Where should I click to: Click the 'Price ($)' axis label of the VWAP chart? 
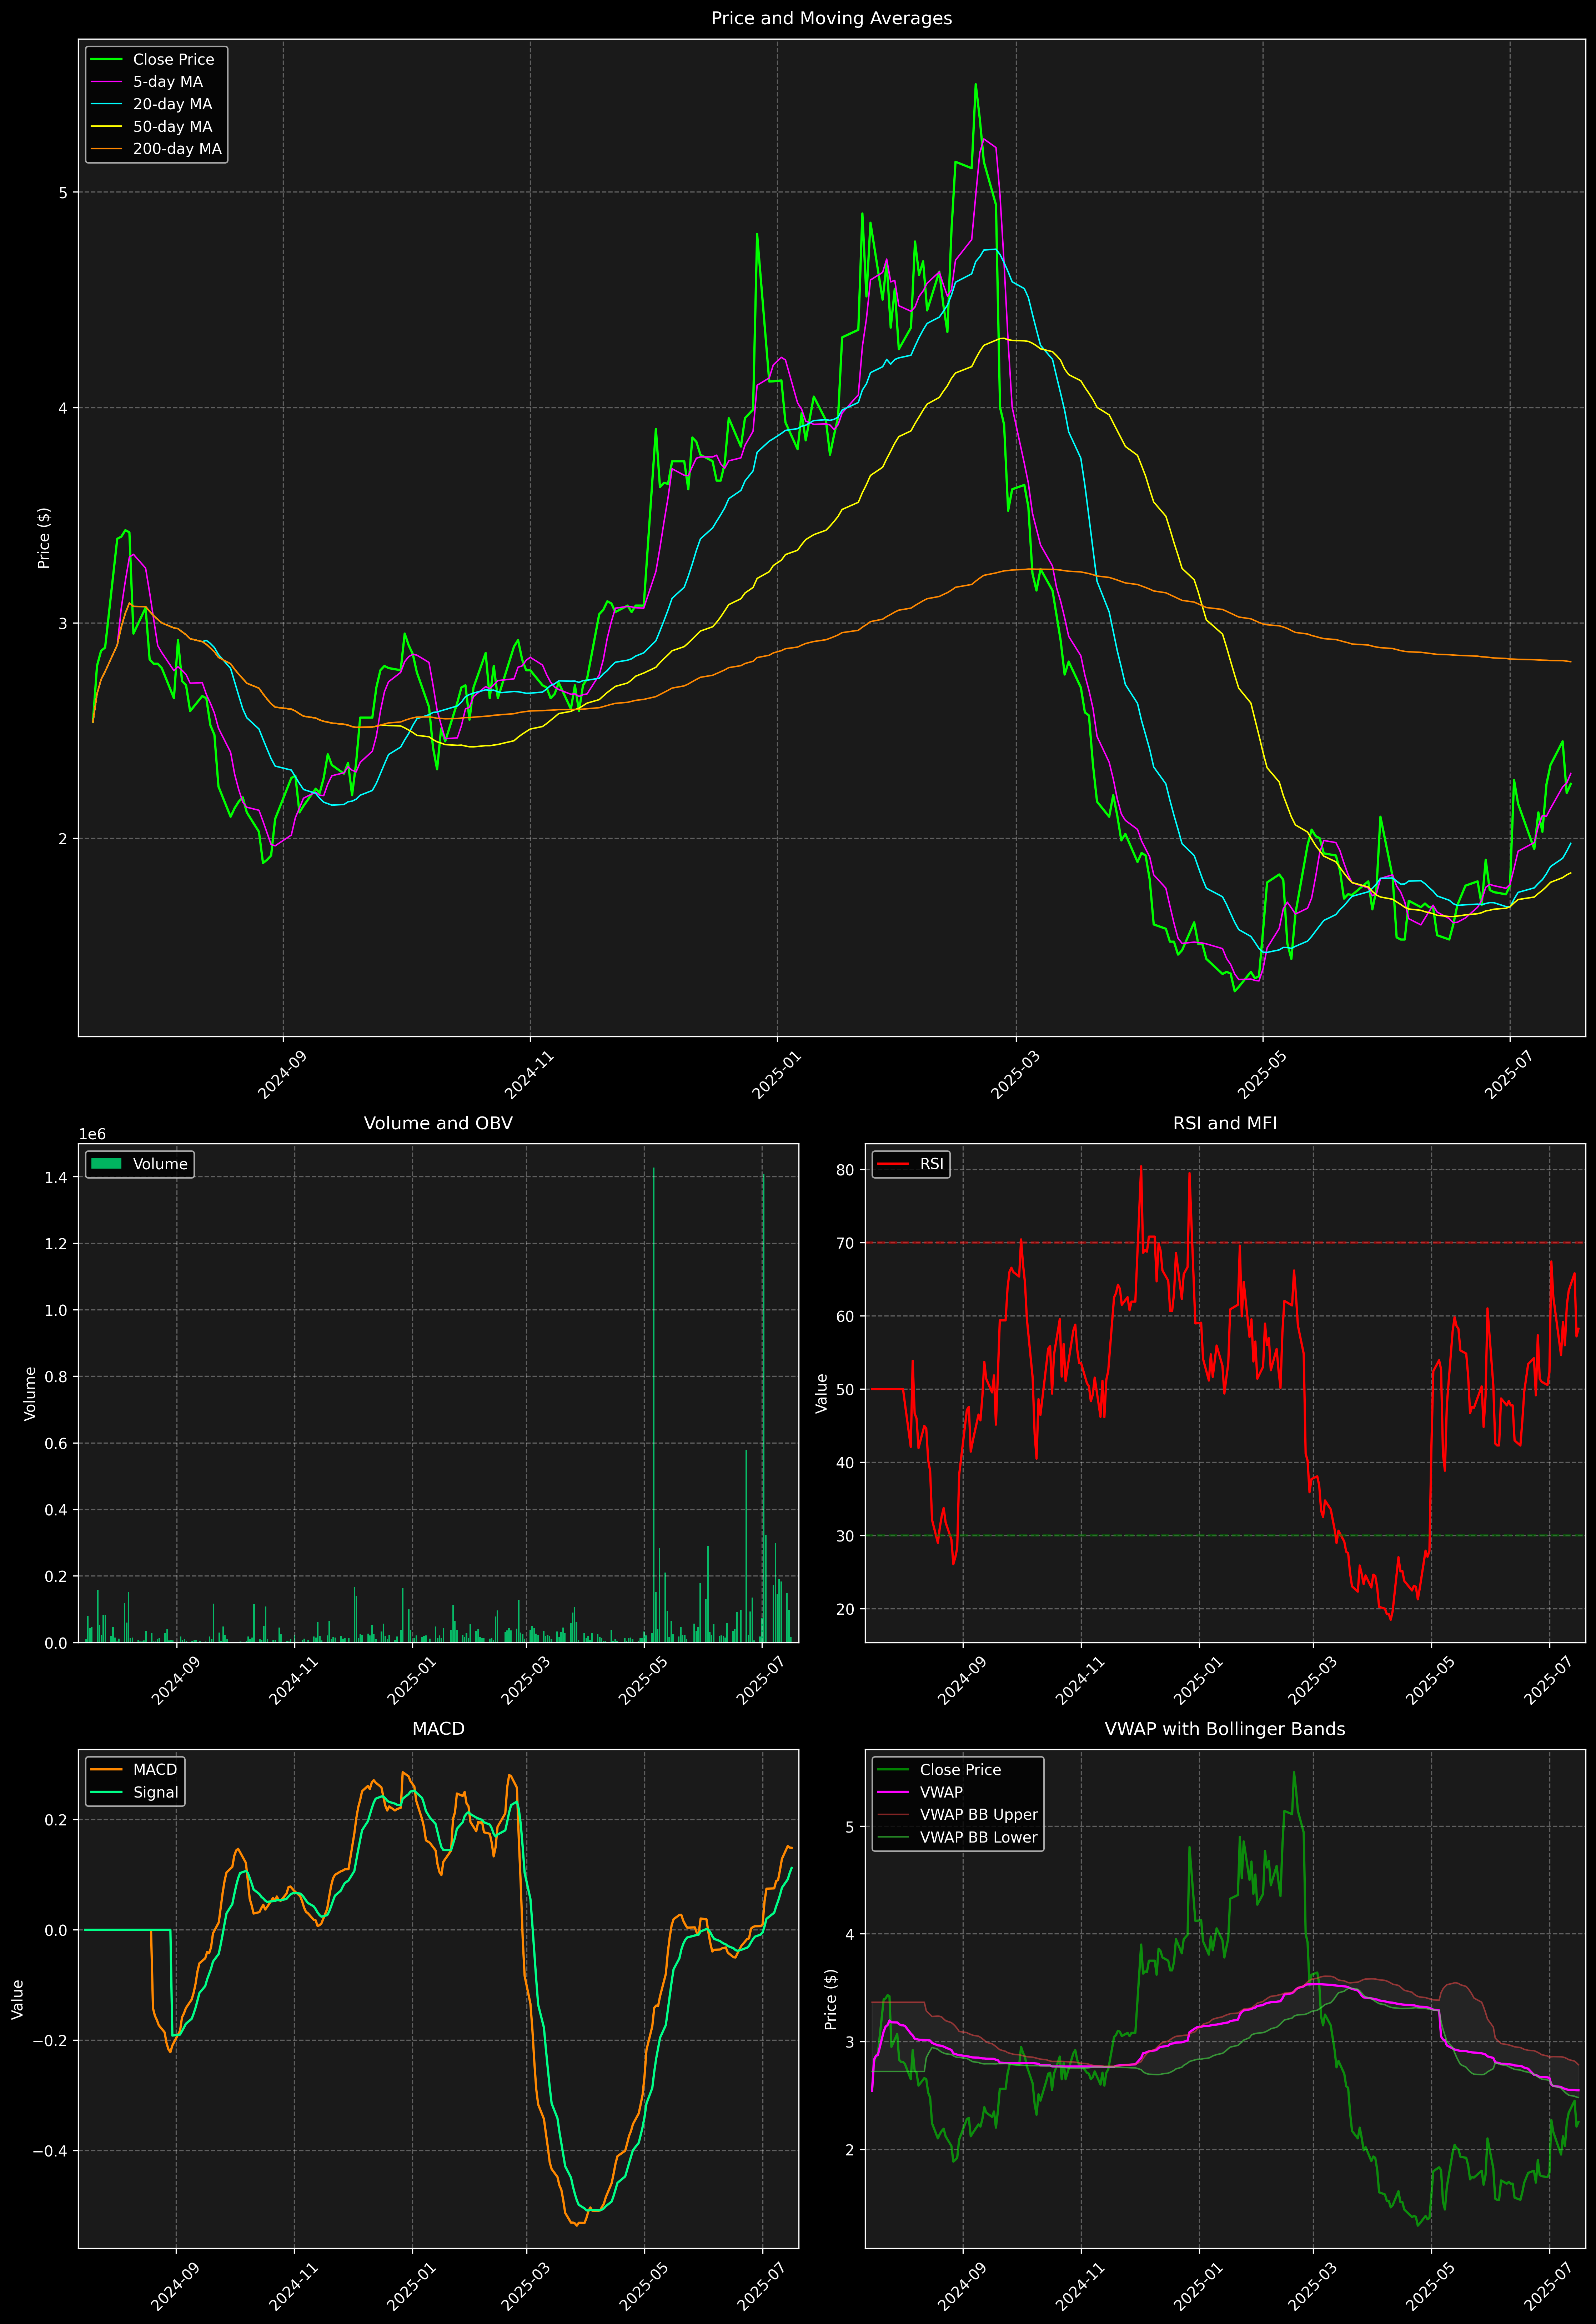830,1999
